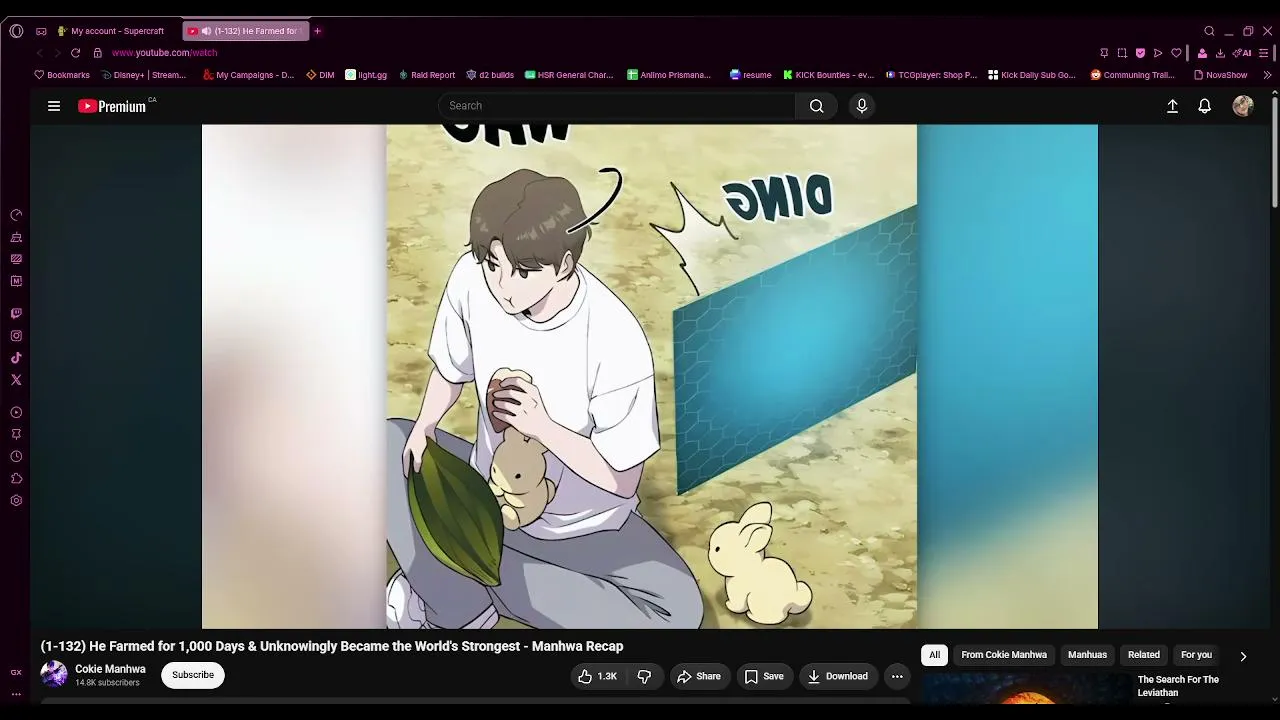Open the Disney+ bookmark
Screen dimensions: 1280x720
[x=144, y=75]
